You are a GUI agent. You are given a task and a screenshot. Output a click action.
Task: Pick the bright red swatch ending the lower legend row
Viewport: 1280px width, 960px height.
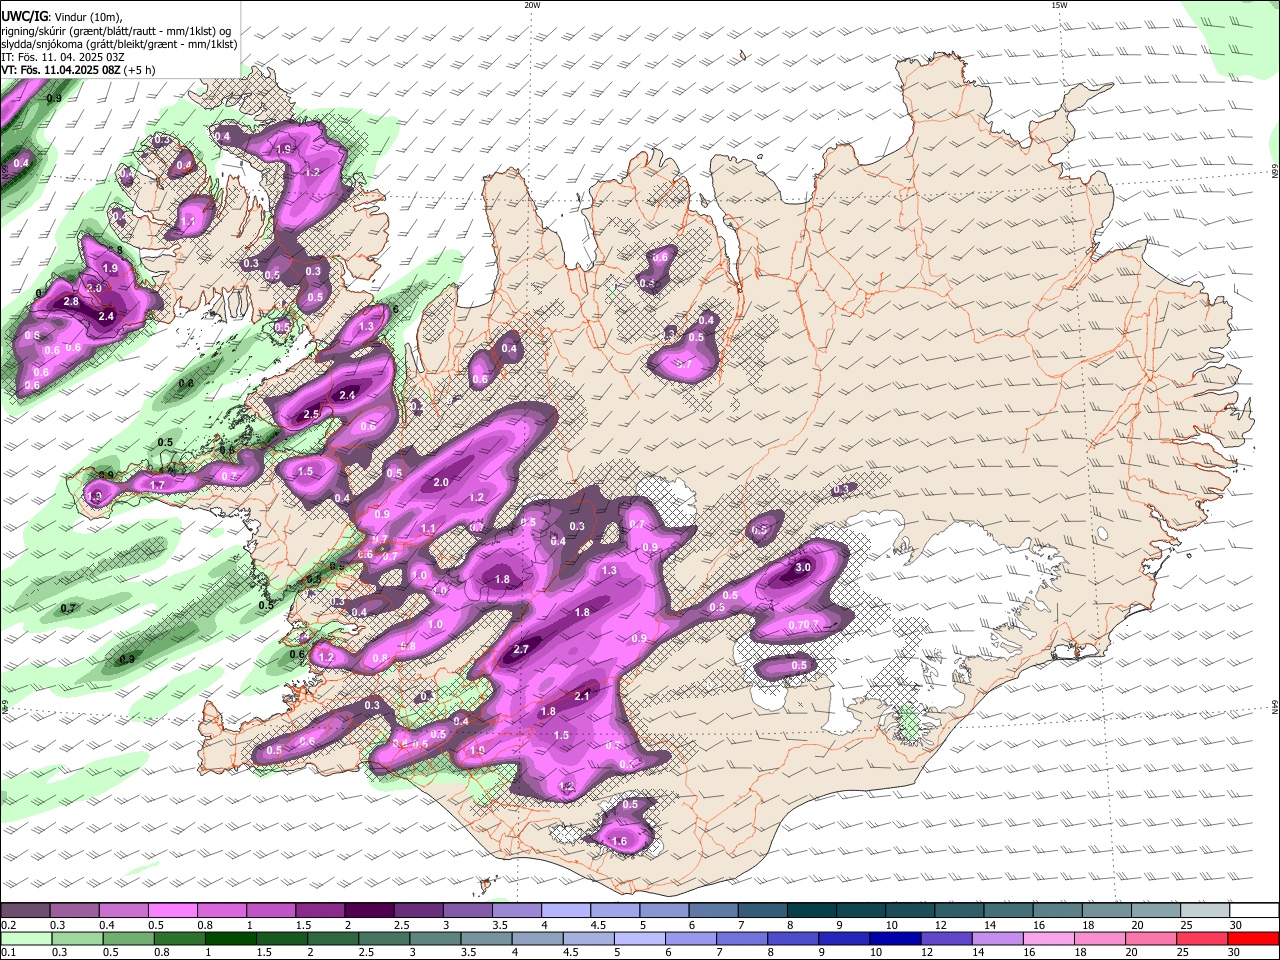click(x=1254, y=938)
